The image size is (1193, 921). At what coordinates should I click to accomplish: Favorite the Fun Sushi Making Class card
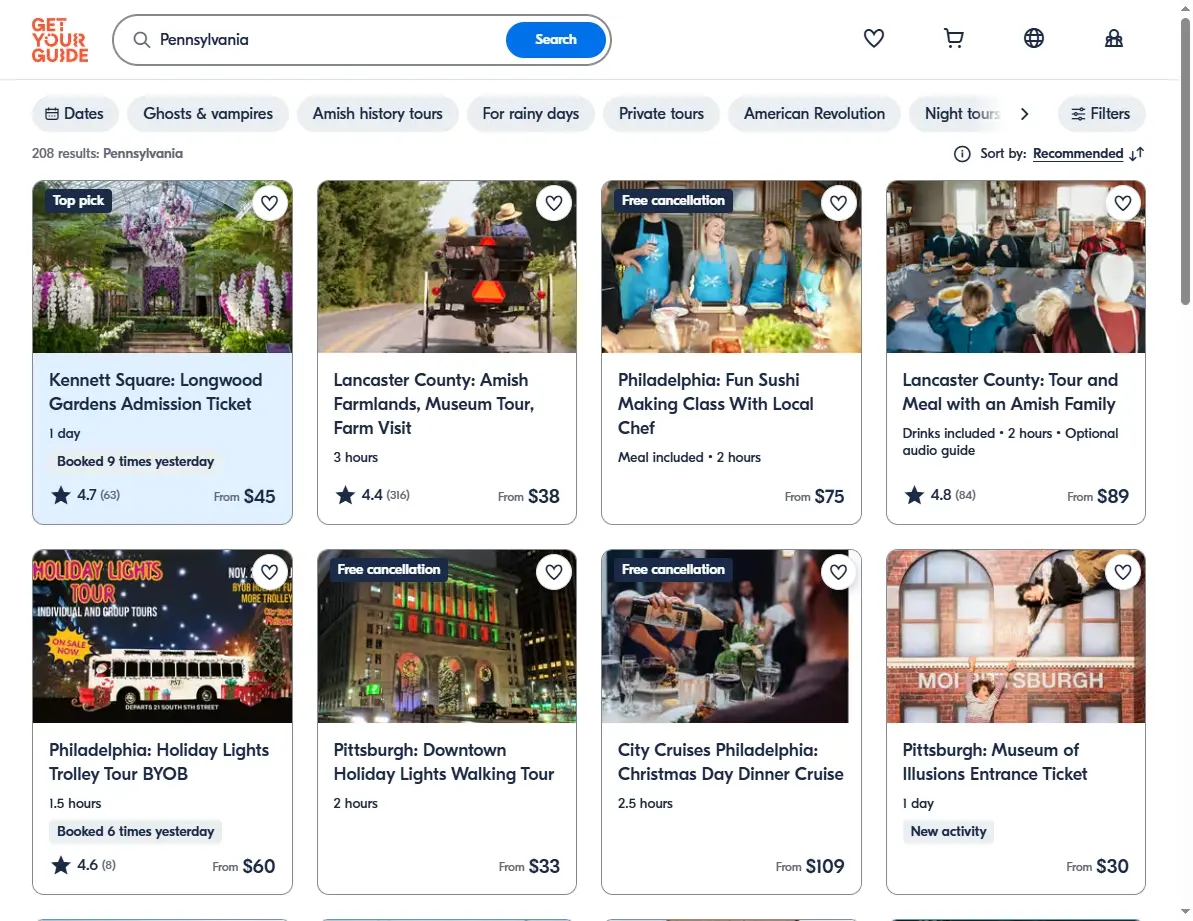[x=838, y=203]
